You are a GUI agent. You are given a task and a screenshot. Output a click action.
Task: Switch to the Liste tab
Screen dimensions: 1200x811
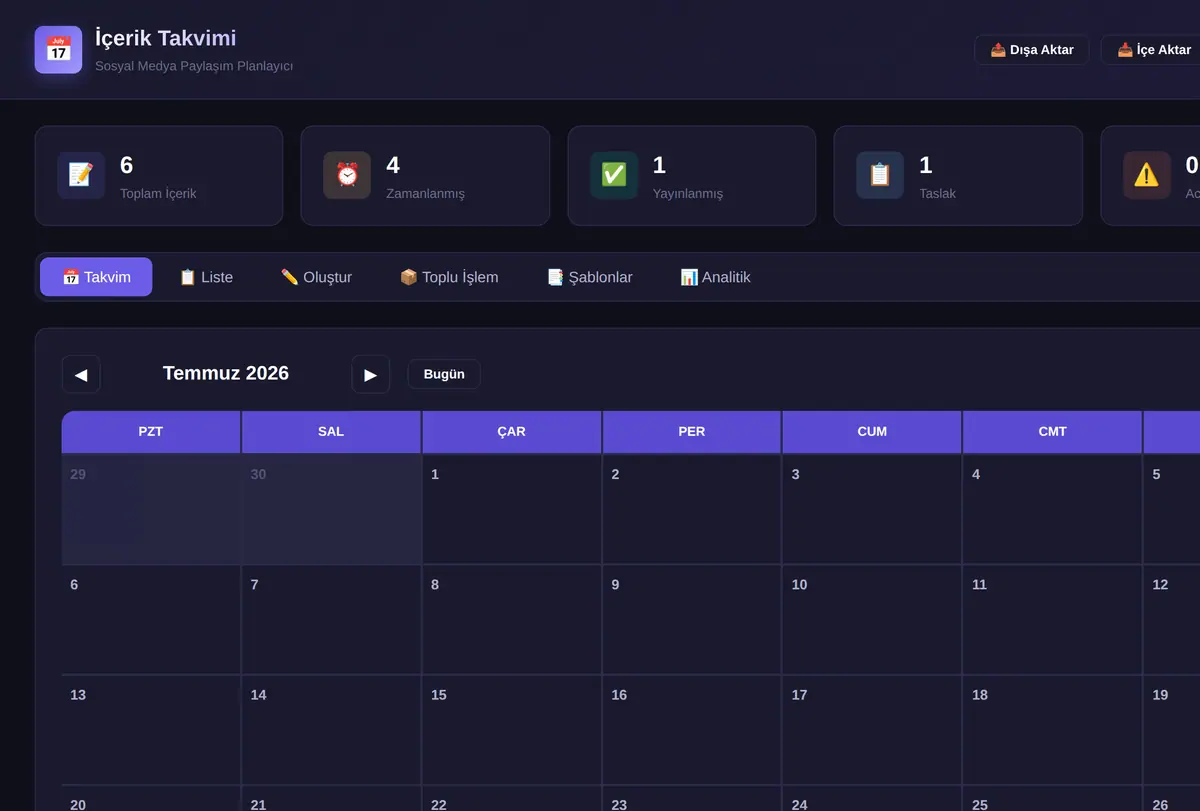pyautogui.click(x=206, y=277)
